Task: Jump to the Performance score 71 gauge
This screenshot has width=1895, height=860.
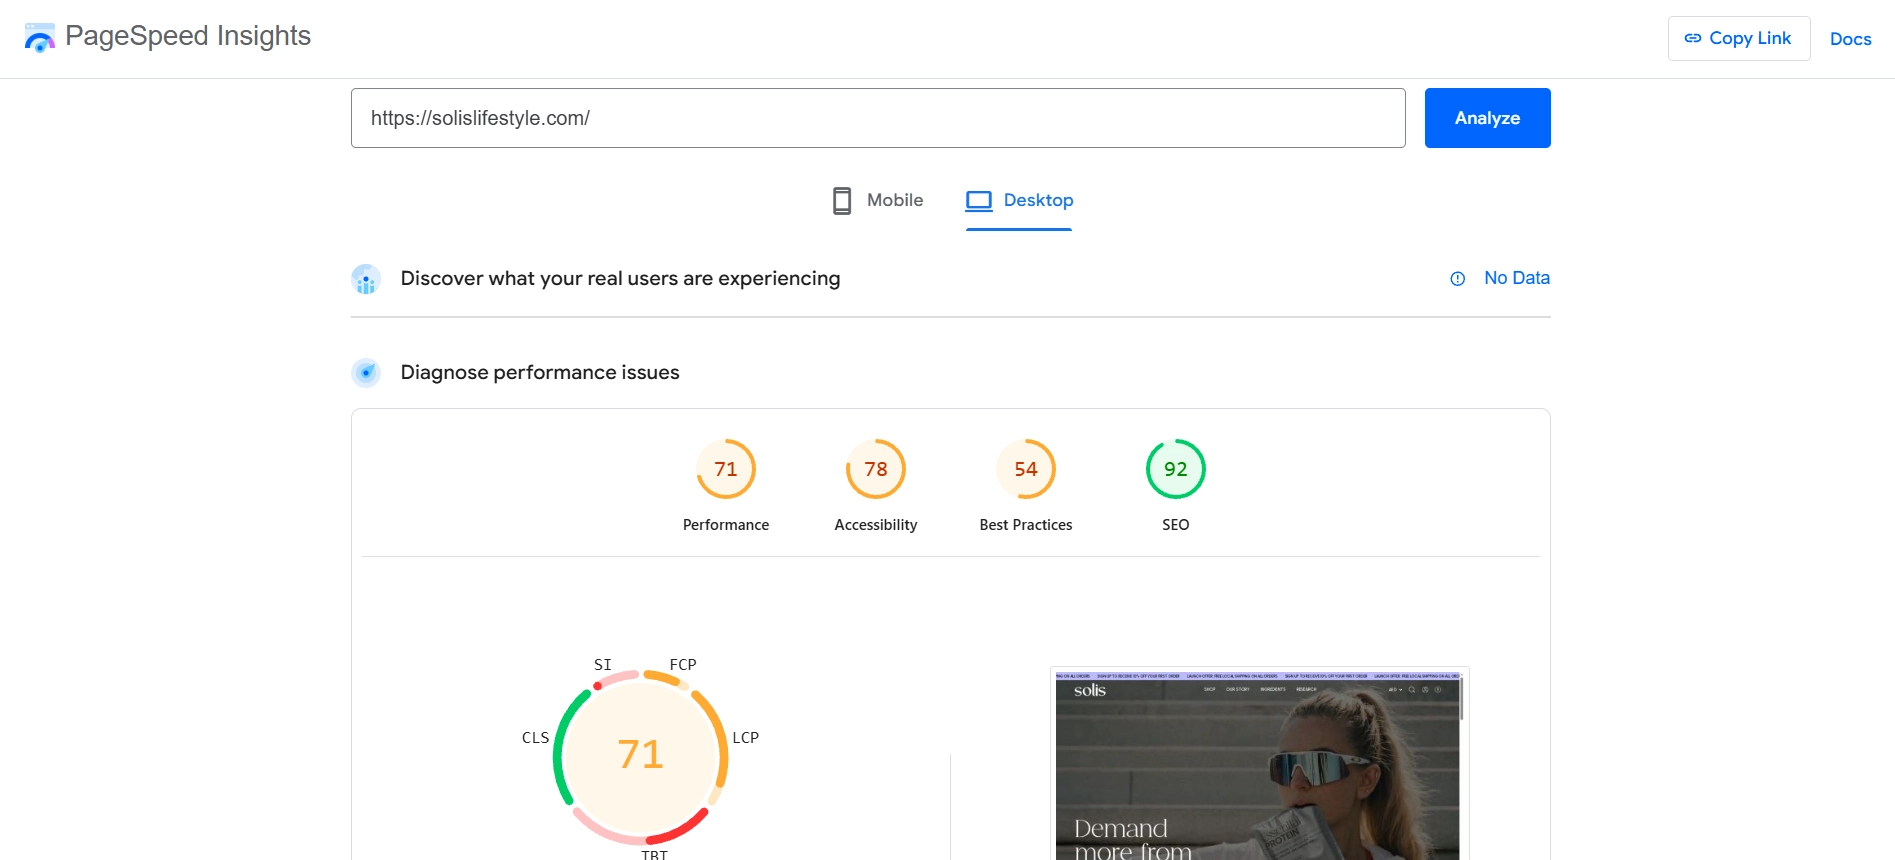Action: [726, 469]
